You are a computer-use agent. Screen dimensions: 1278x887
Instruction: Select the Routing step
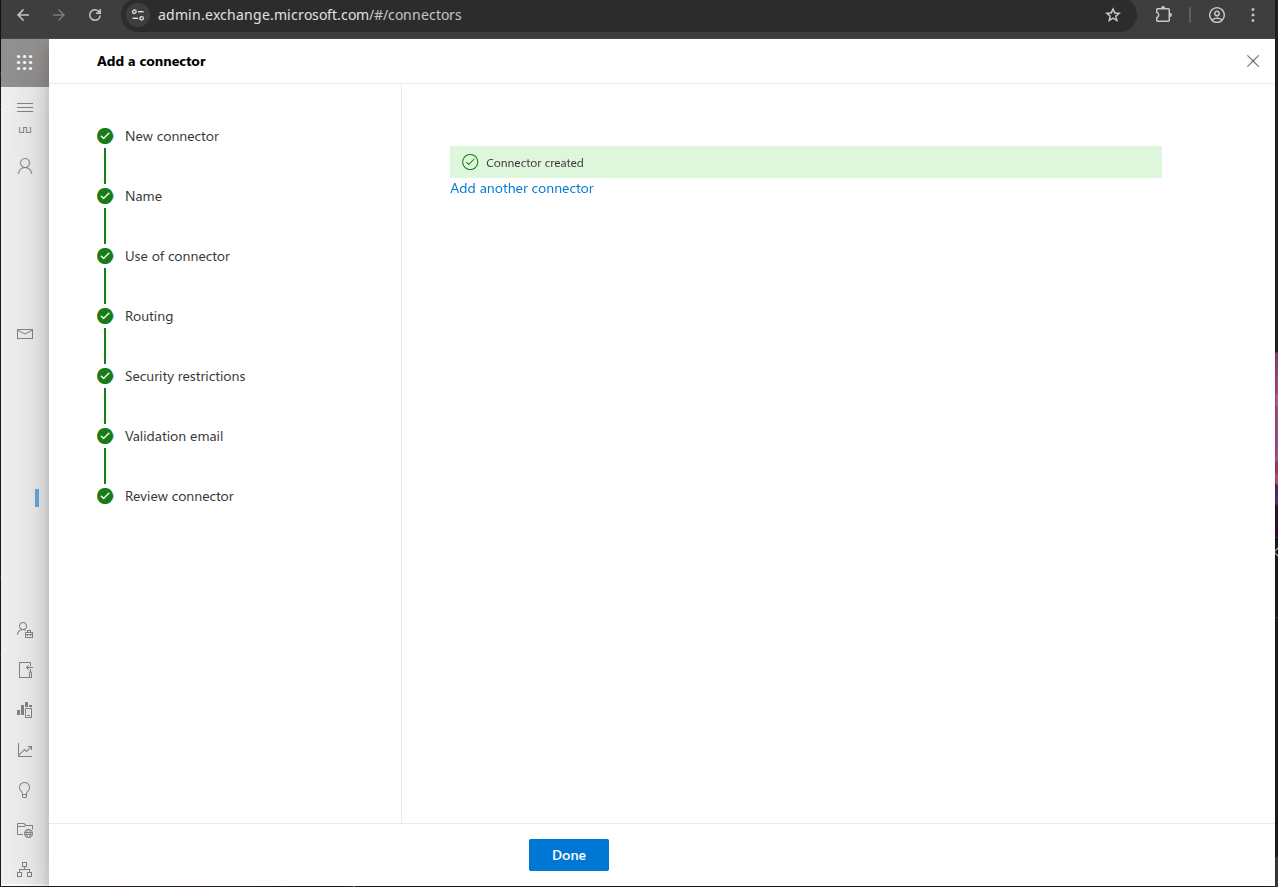[x=135, y=316]
